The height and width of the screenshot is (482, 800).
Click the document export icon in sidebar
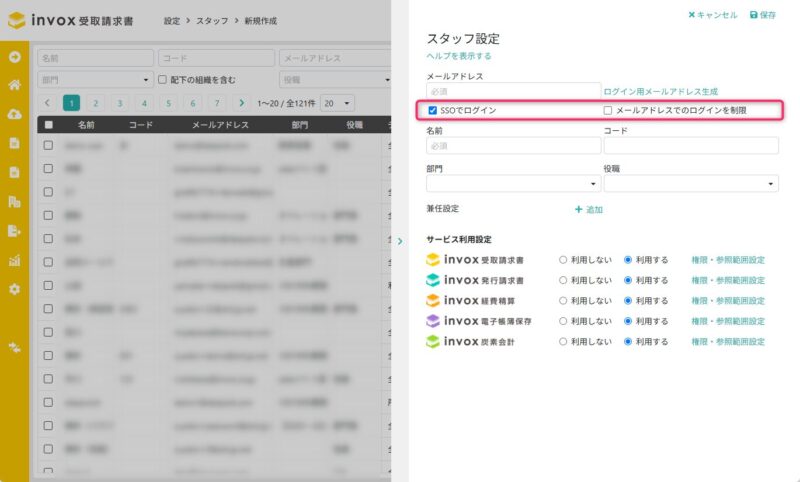click(14, 231)
